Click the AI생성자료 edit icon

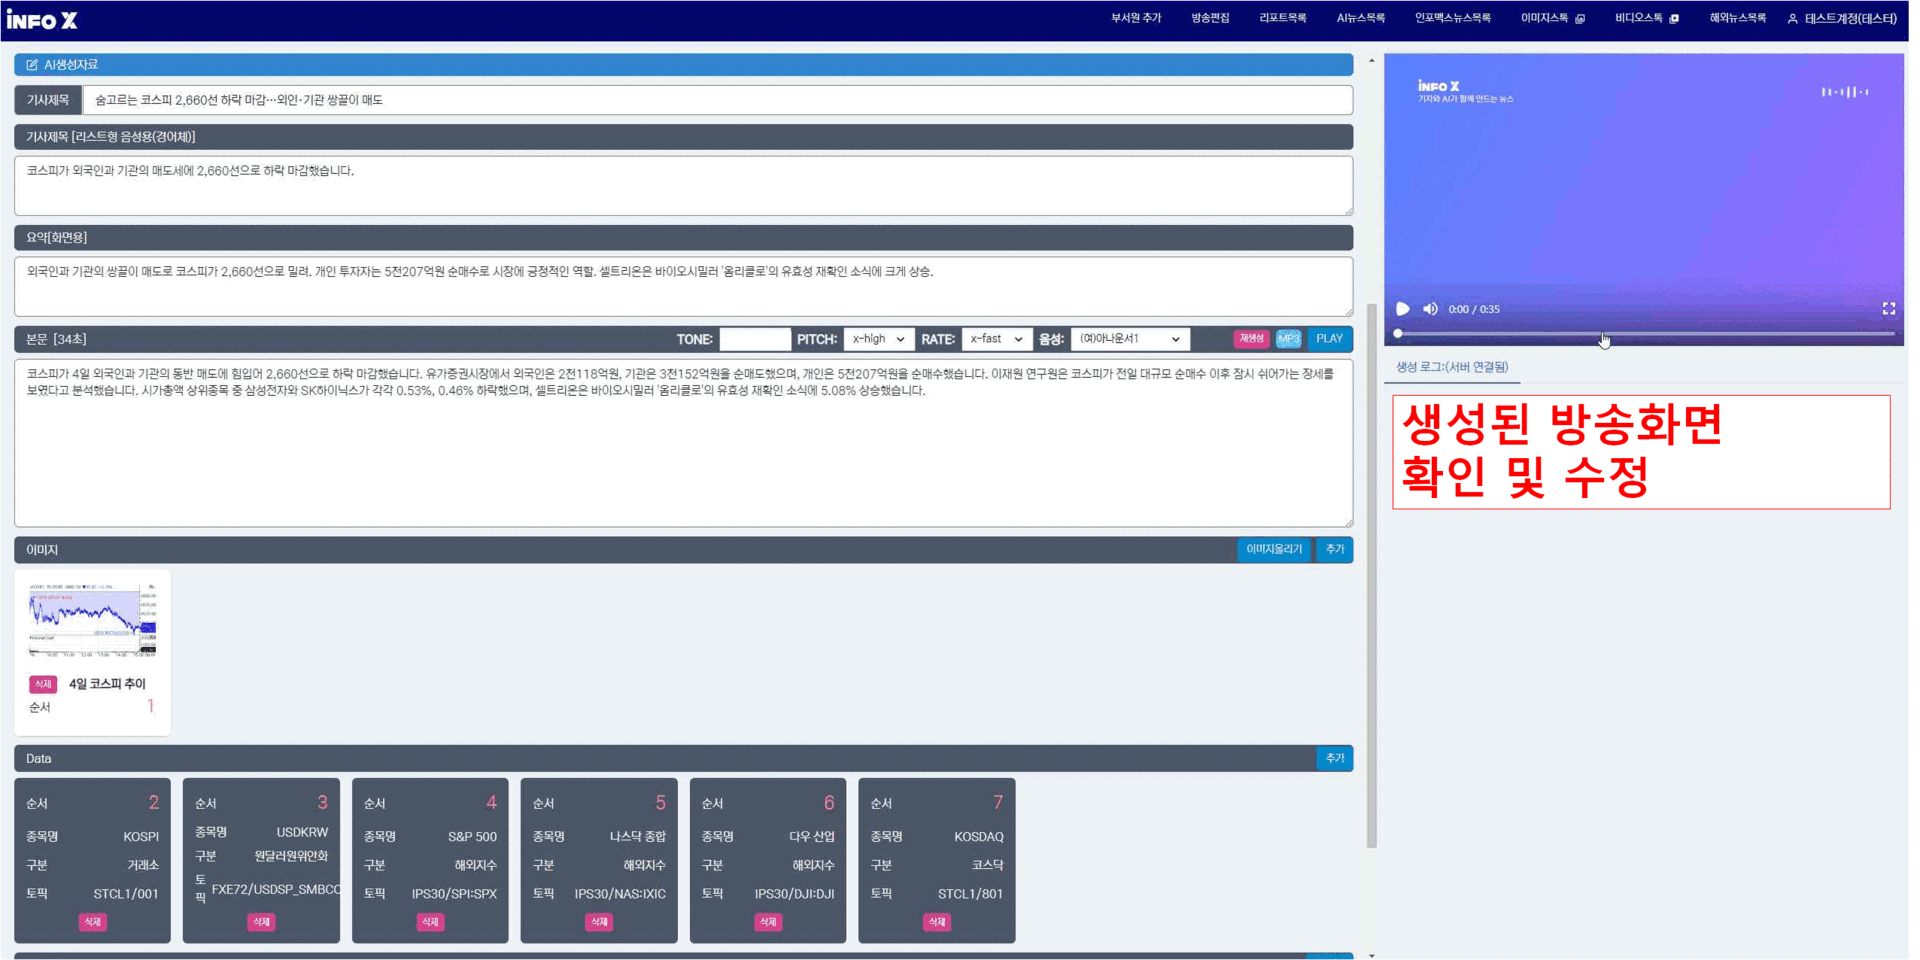(32, 65)
